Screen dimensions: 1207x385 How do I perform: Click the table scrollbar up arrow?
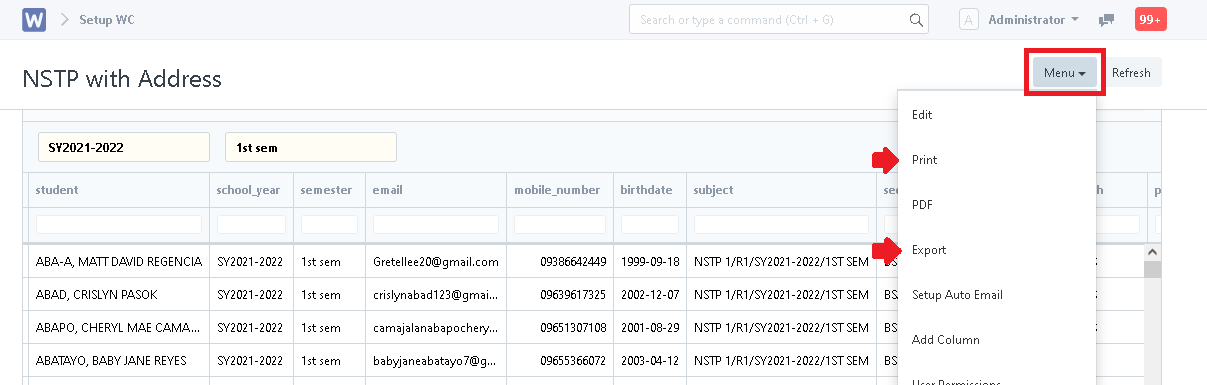1152,253
